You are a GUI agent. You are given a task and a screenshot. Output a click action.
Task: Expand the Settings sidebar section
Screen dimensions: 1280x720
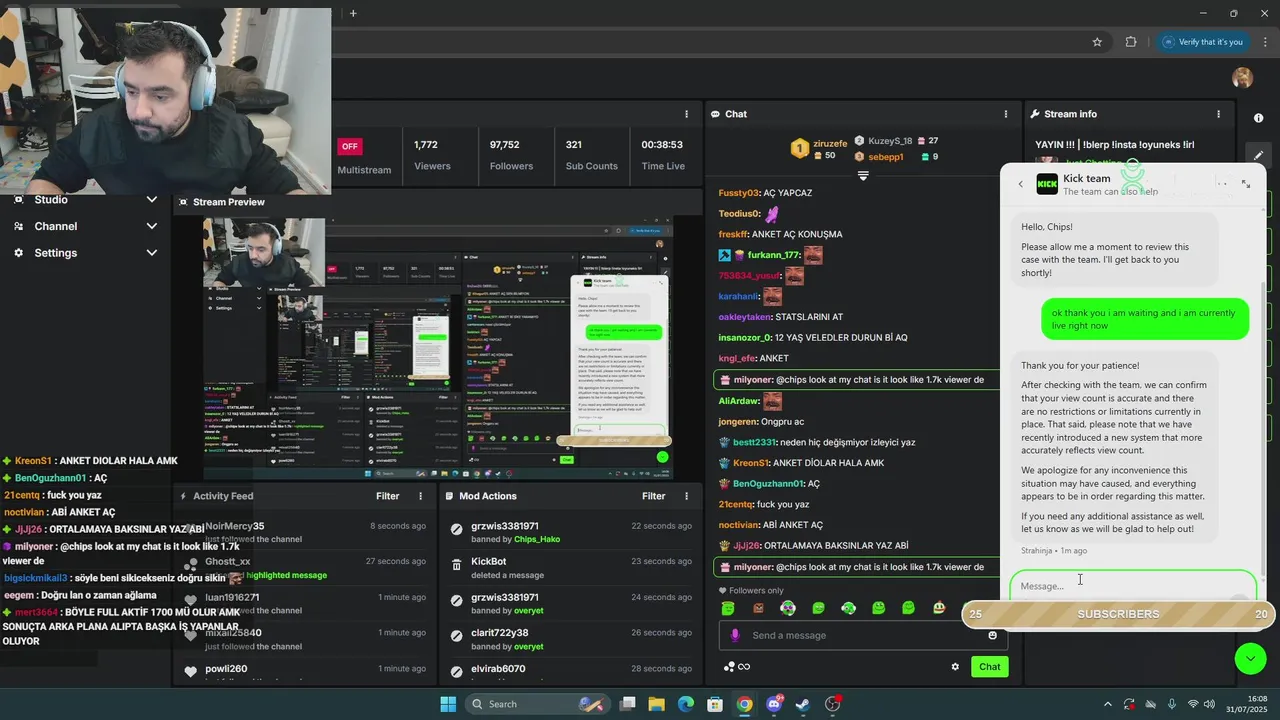(x=151, y=253)
